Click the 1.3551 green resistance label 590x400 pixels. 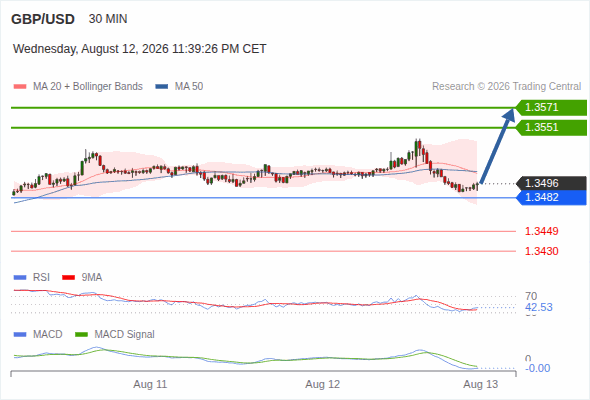coord(551,128)
